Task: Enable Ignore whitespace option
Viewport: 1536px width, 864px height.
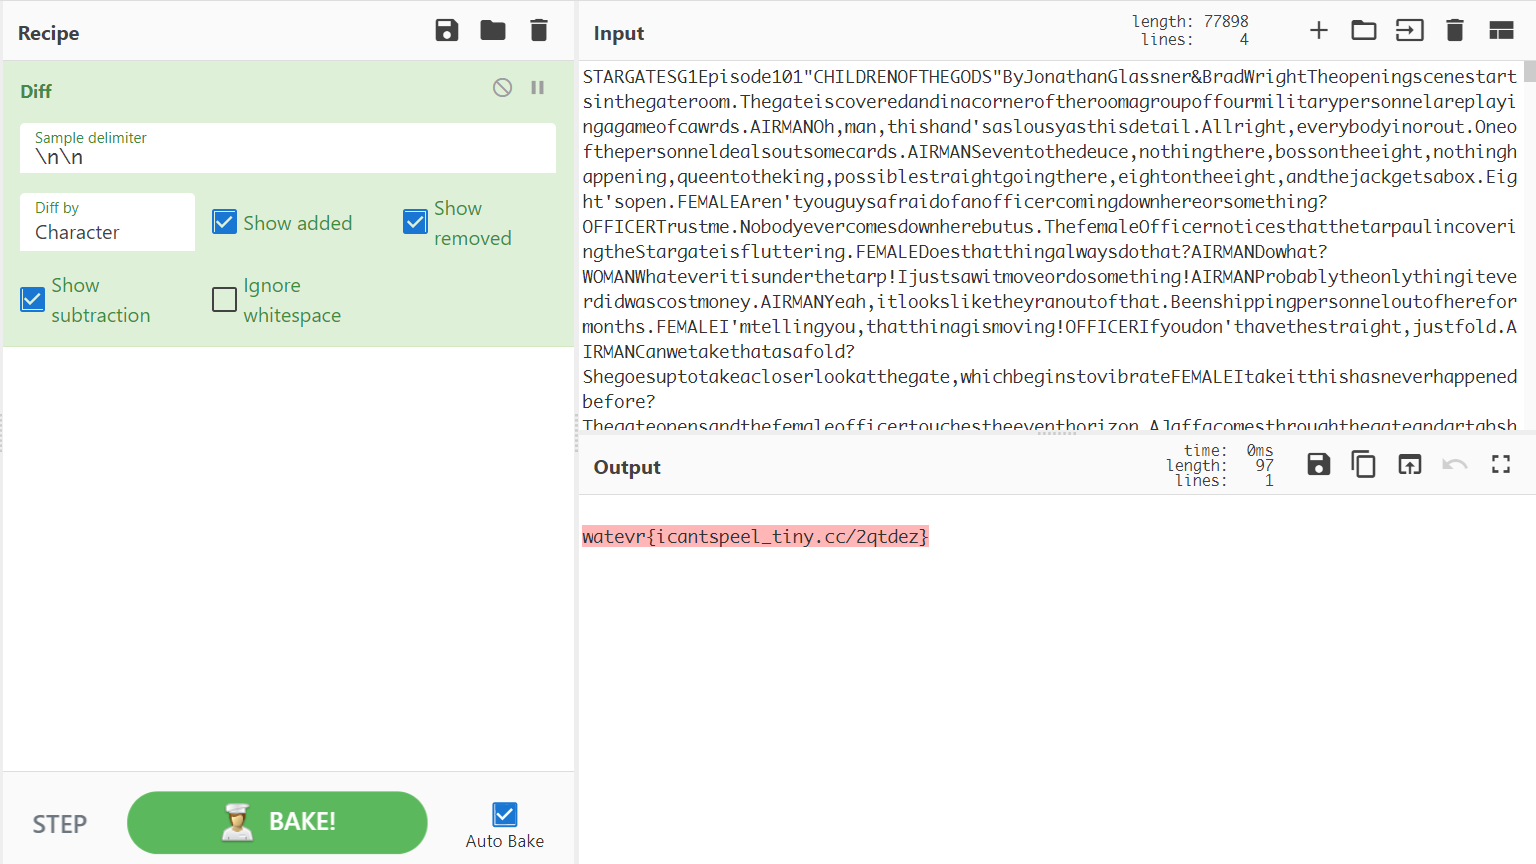Action: [x=225, y=299]
